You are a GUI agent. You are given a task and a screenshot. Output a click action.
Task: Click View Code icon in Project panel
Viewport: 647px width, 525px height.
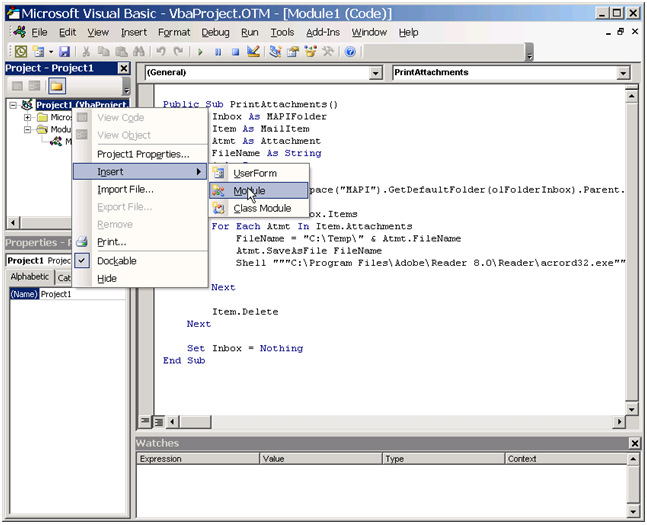[17, 86]
